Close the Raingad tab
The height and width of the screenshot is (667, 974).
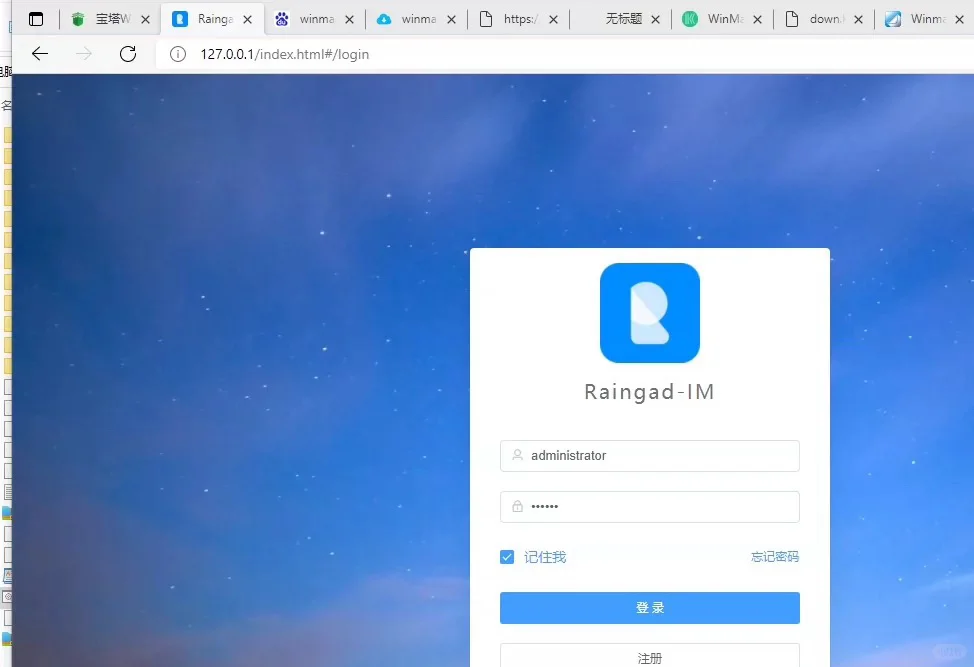tap(247, 20)
